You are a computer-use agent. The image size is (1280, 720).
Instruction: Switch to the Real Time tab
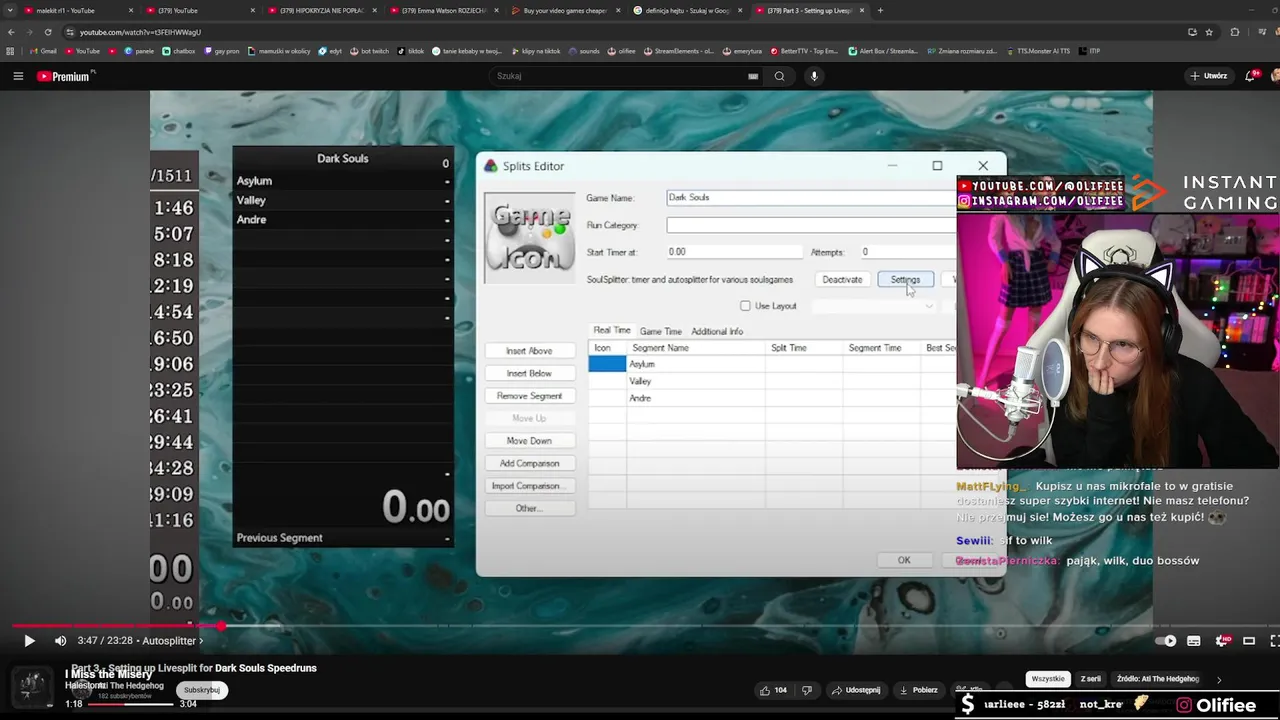[612, 331]
